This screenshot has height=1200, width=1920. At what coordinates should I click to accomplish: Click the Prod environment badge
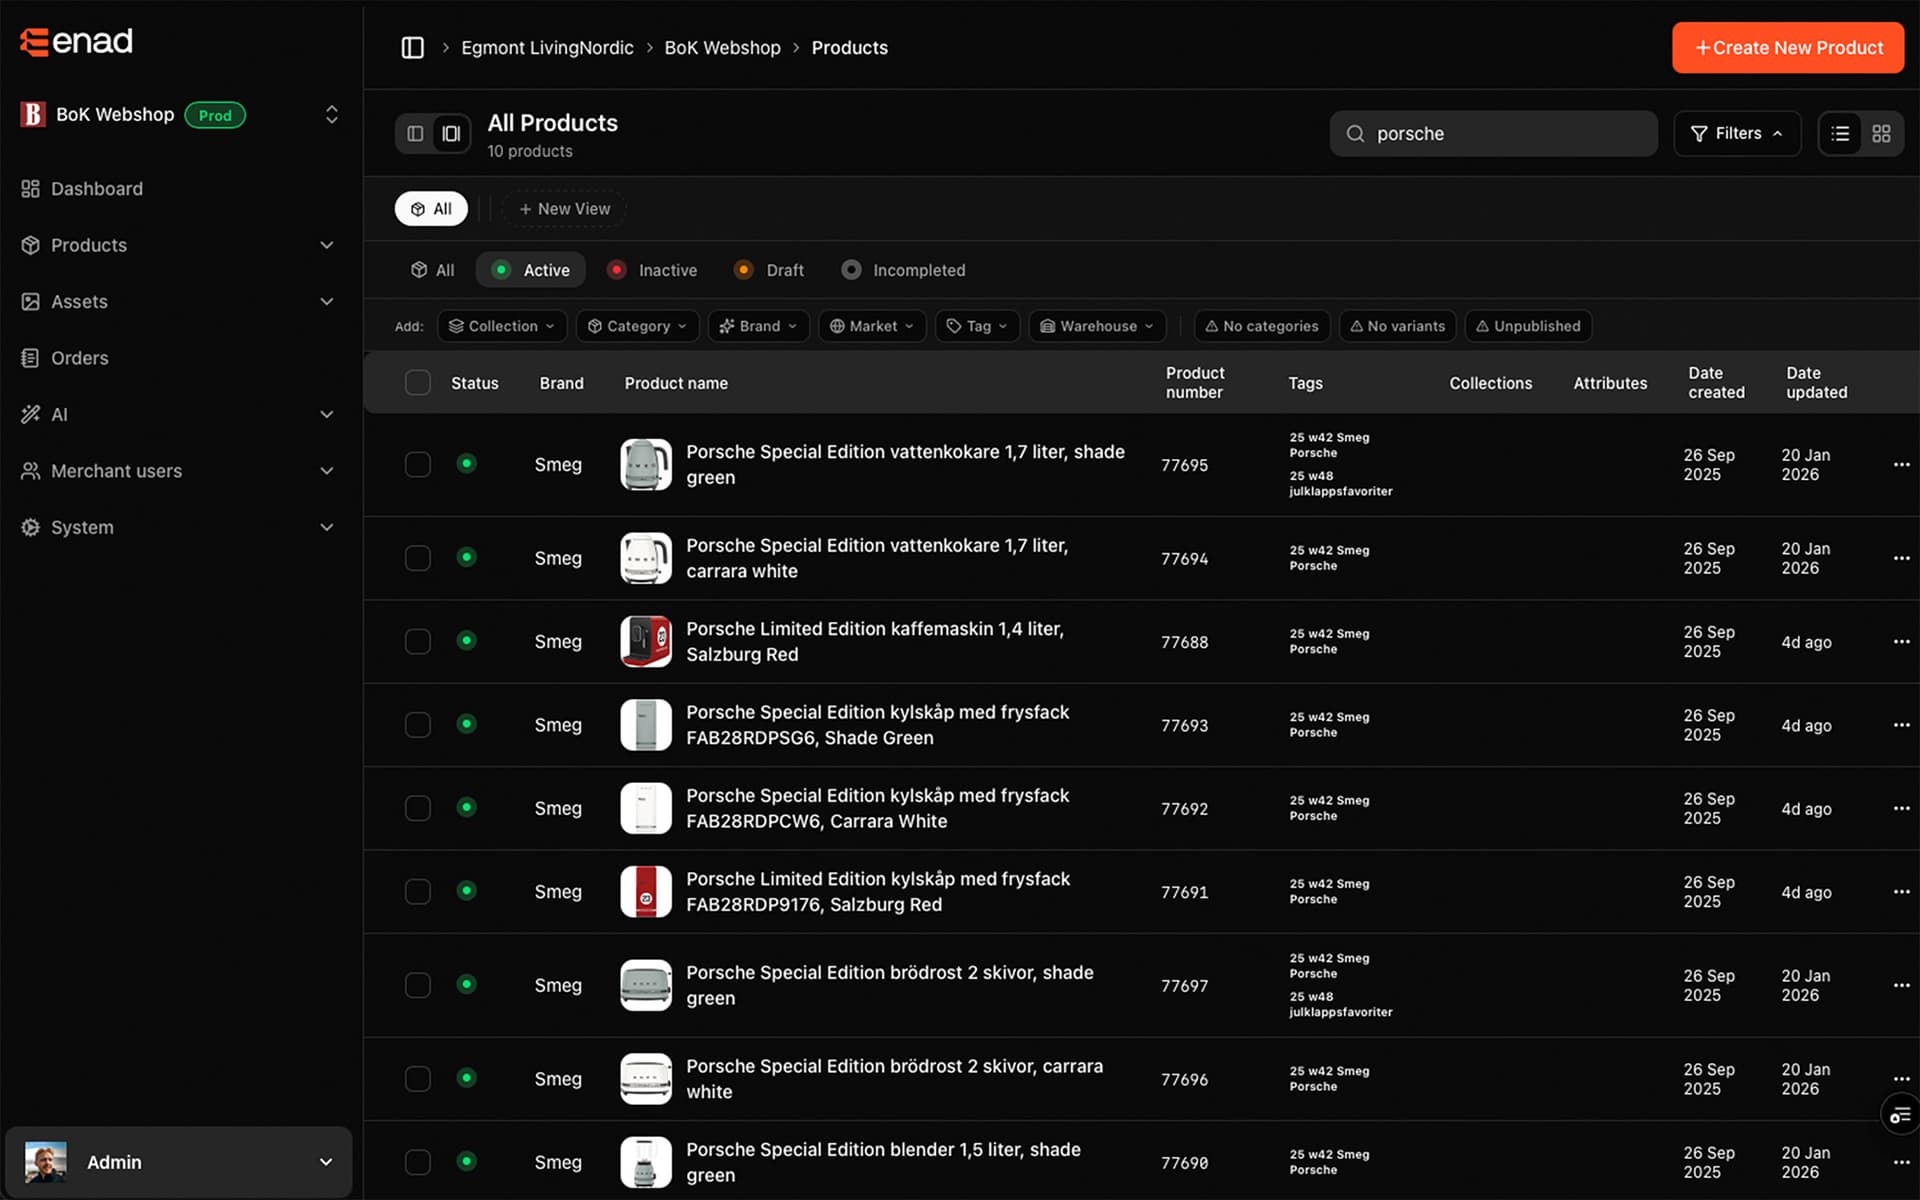click(x=215, y=115)
